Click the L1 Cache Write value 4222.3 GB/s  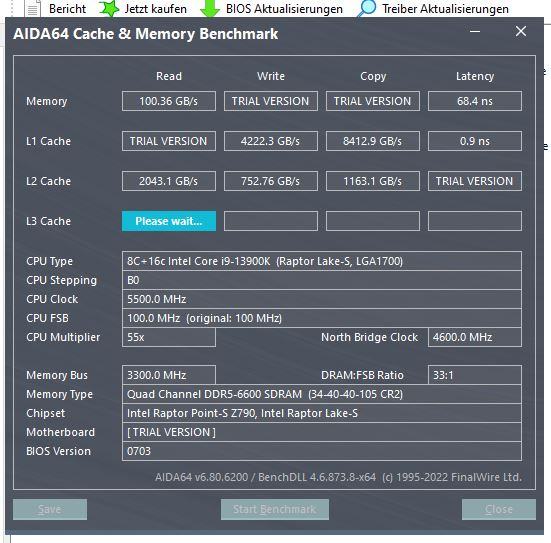(x=271, y=141)
